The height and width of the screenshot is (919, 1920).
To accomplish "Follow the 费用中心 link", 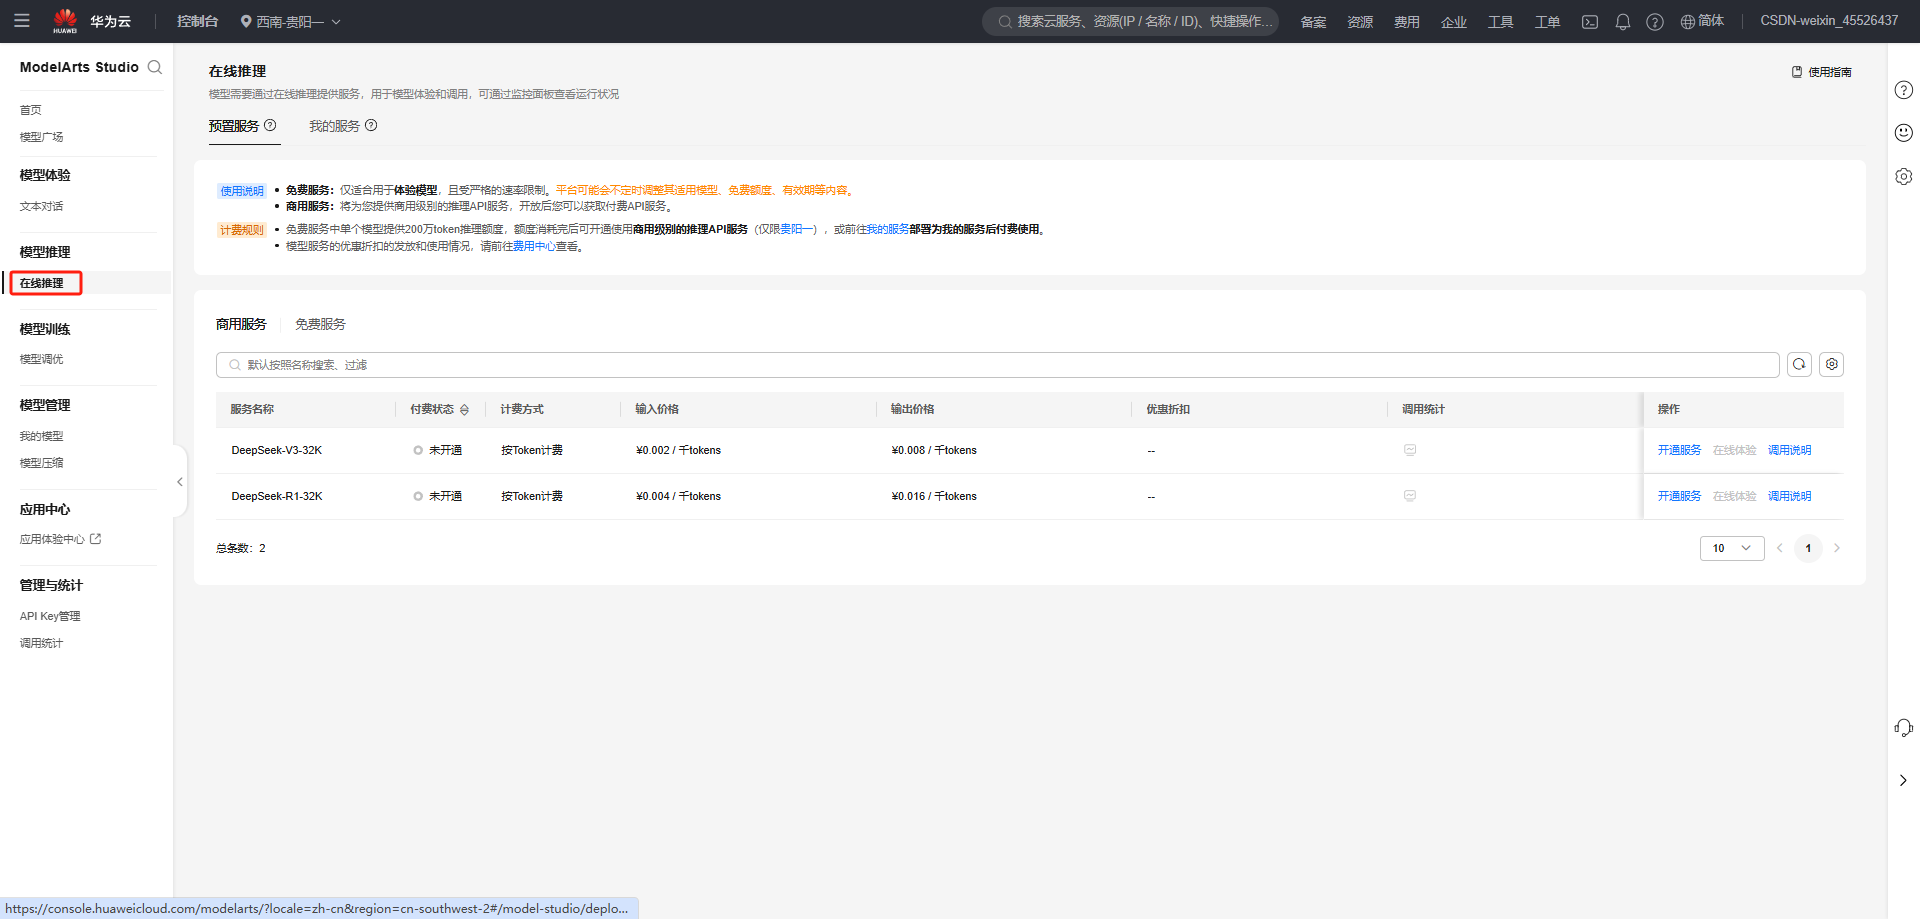I will point(534,246).
